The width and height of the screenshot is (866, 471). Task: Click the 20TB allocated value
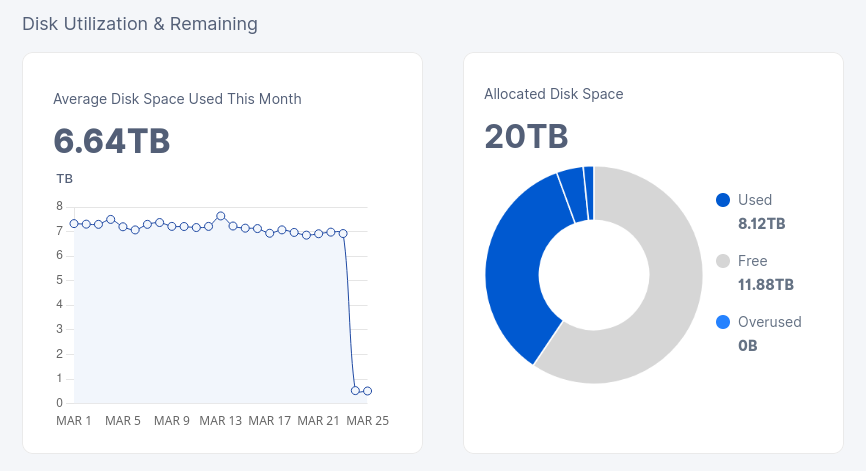(526, 136)
